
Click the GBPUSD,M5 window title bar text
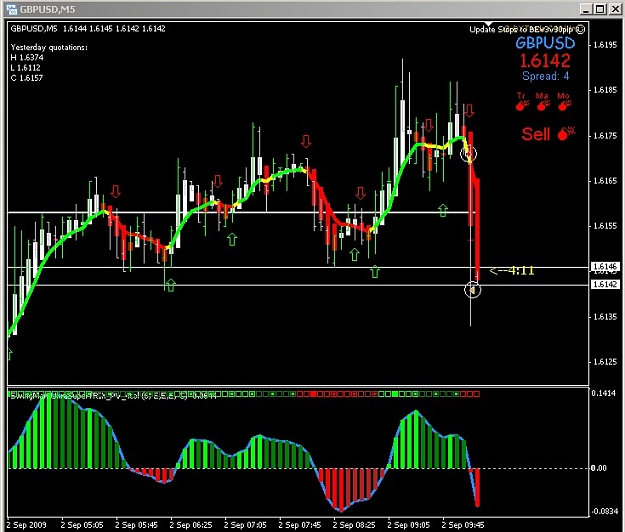tap(47, 10)
